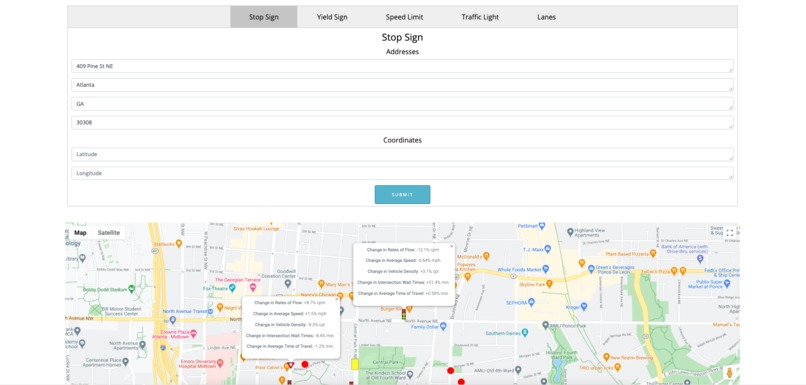Select the zip code field 30308

click(402, 123)
